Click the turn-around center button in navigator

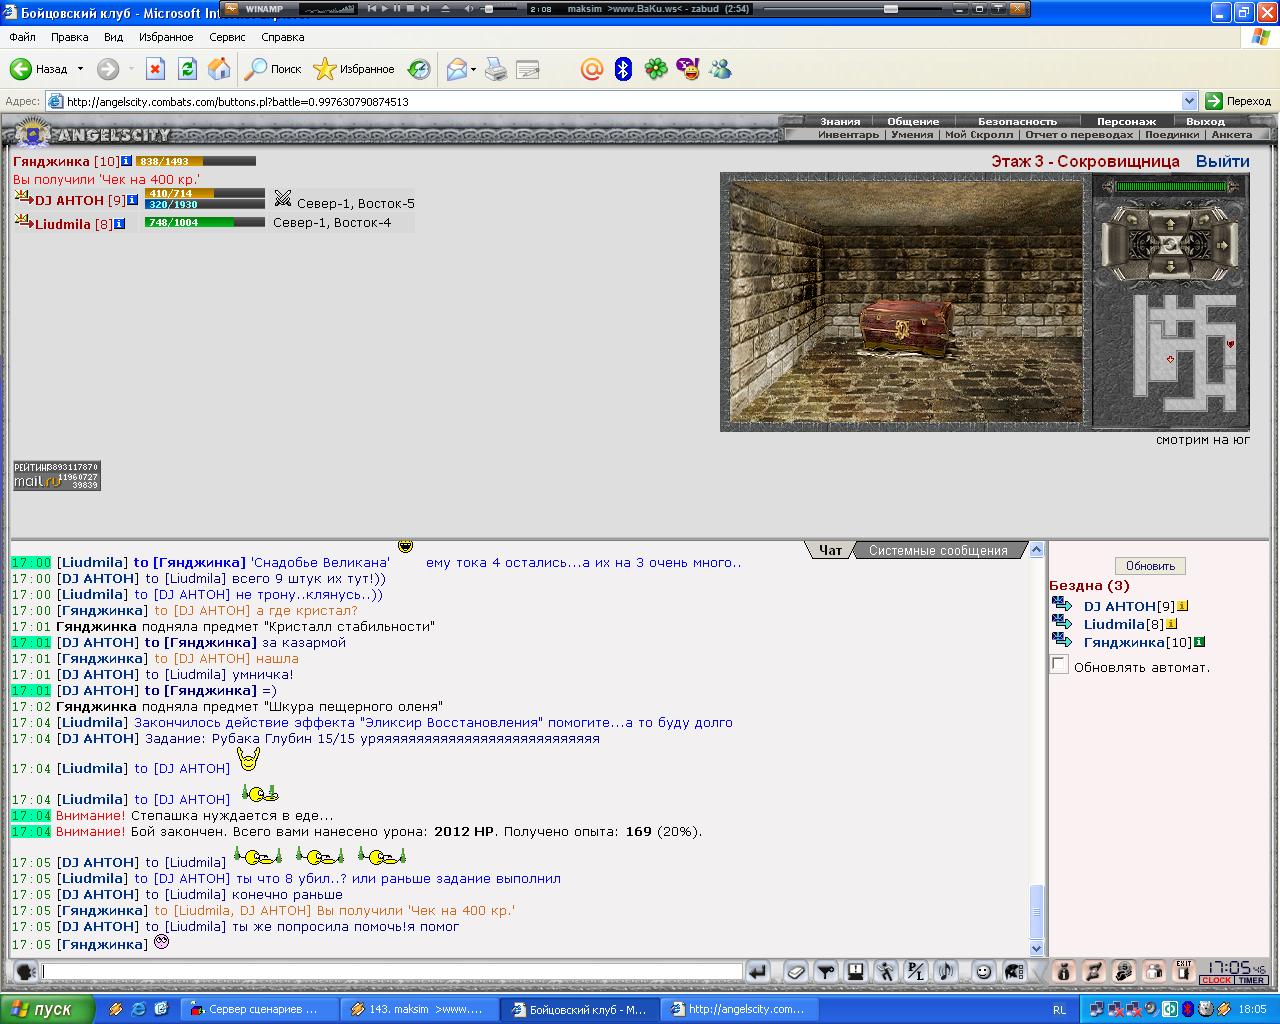pos(1170,245)
